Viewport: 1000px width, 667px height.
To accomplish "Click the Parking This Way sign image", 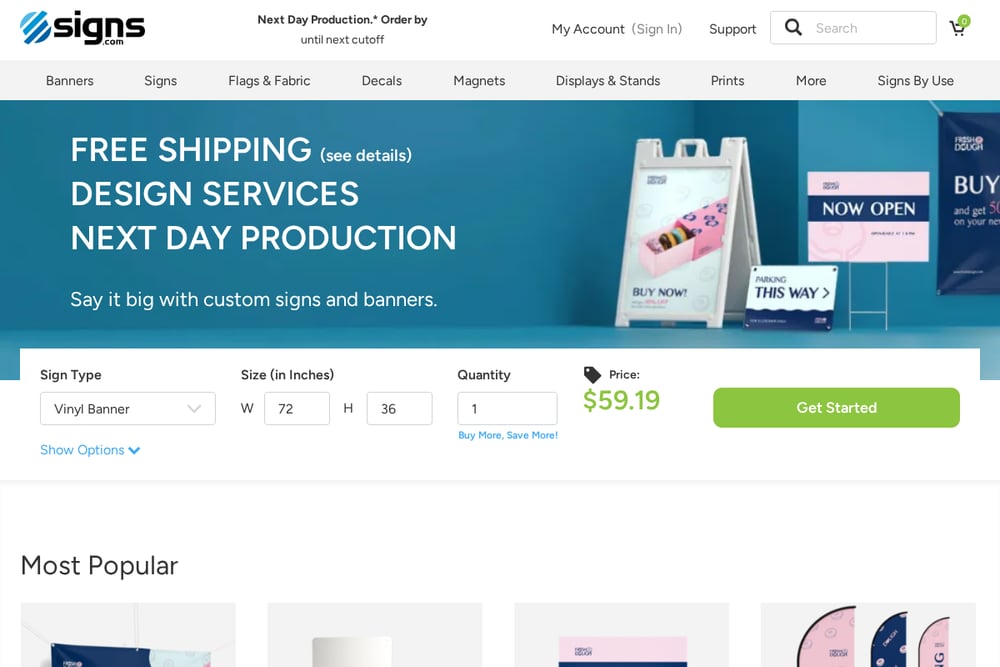I will point(791,298).
